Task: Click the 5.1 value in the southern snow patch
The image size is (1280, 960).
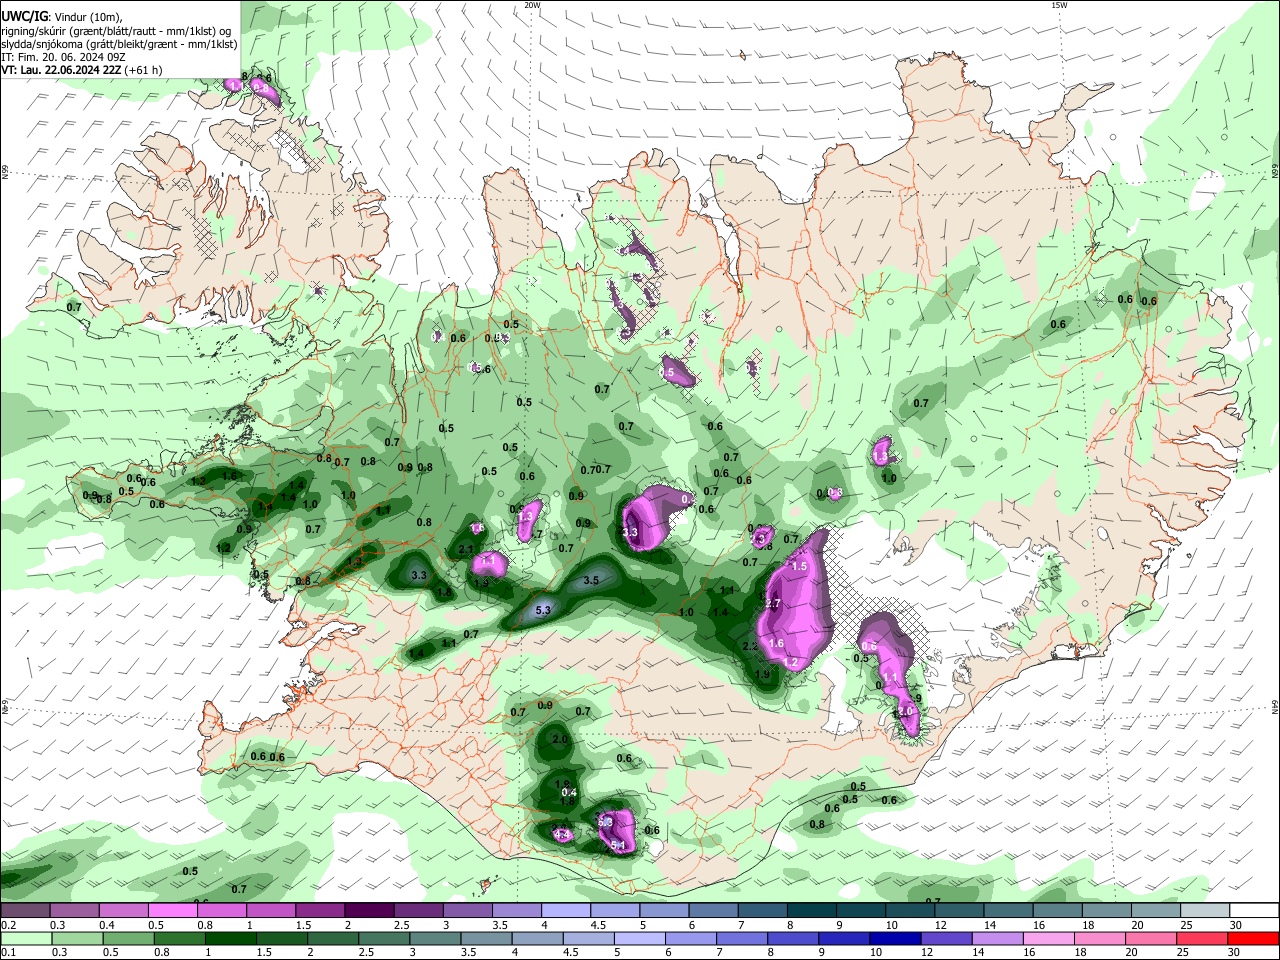Action: [617, 846]
